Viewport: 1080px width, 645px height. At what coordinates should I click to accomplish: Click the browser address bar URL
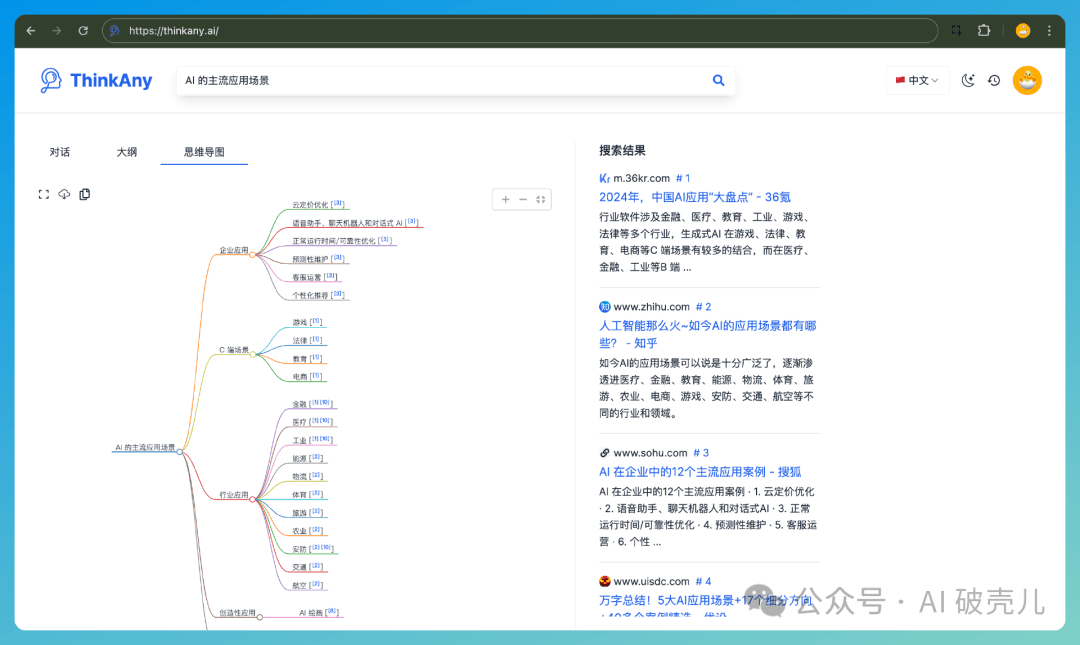[174, 31]
